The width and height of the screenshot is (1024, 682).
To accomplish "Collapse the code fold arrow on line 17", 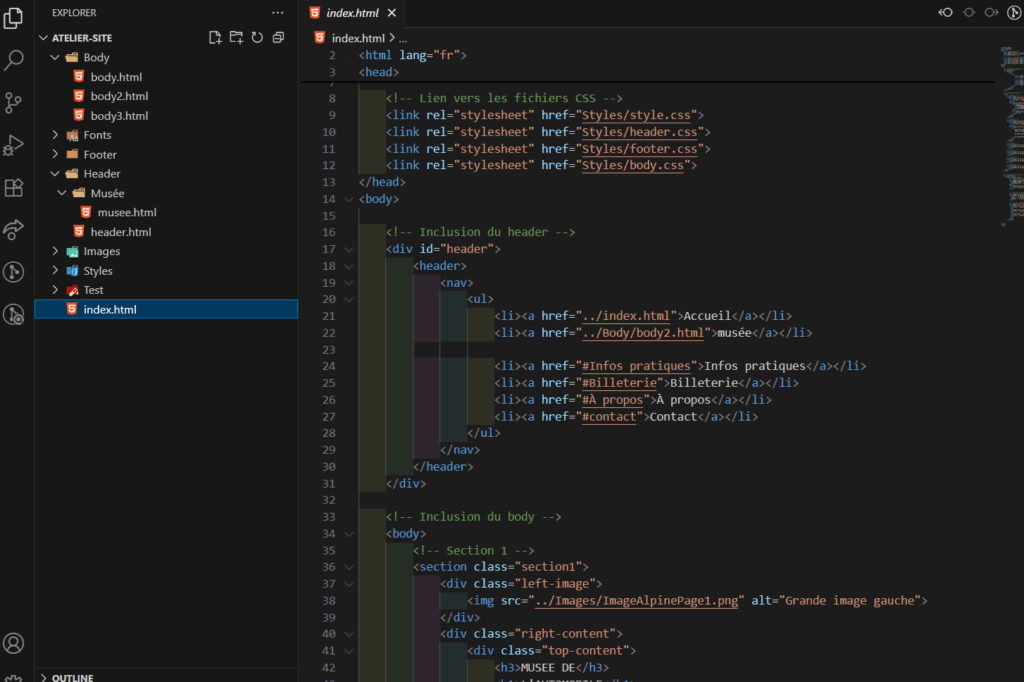I will [348, 248].
